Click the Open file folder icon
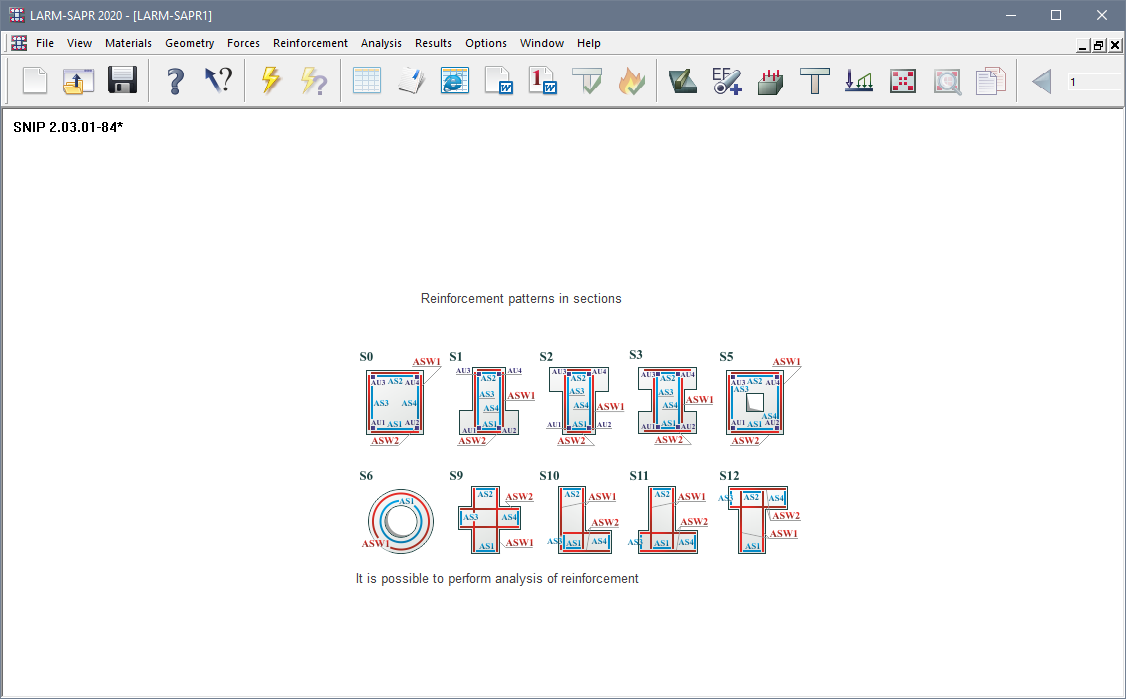Image resolution: width=1126 pixels, height=699 pixels. click(x=78, y=81)
